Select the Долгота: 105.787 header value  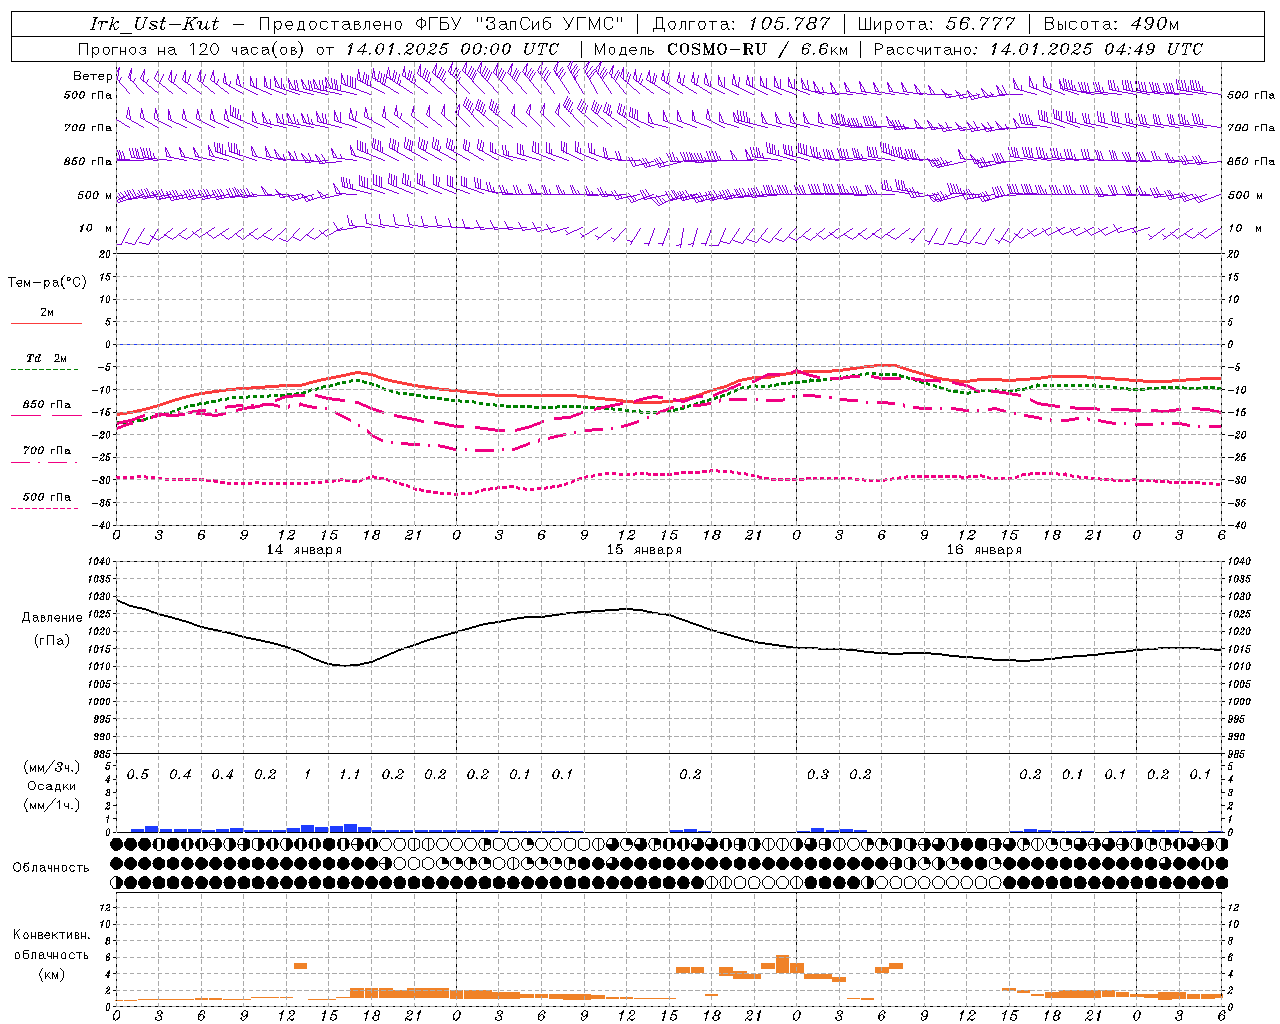pos(741,24)
